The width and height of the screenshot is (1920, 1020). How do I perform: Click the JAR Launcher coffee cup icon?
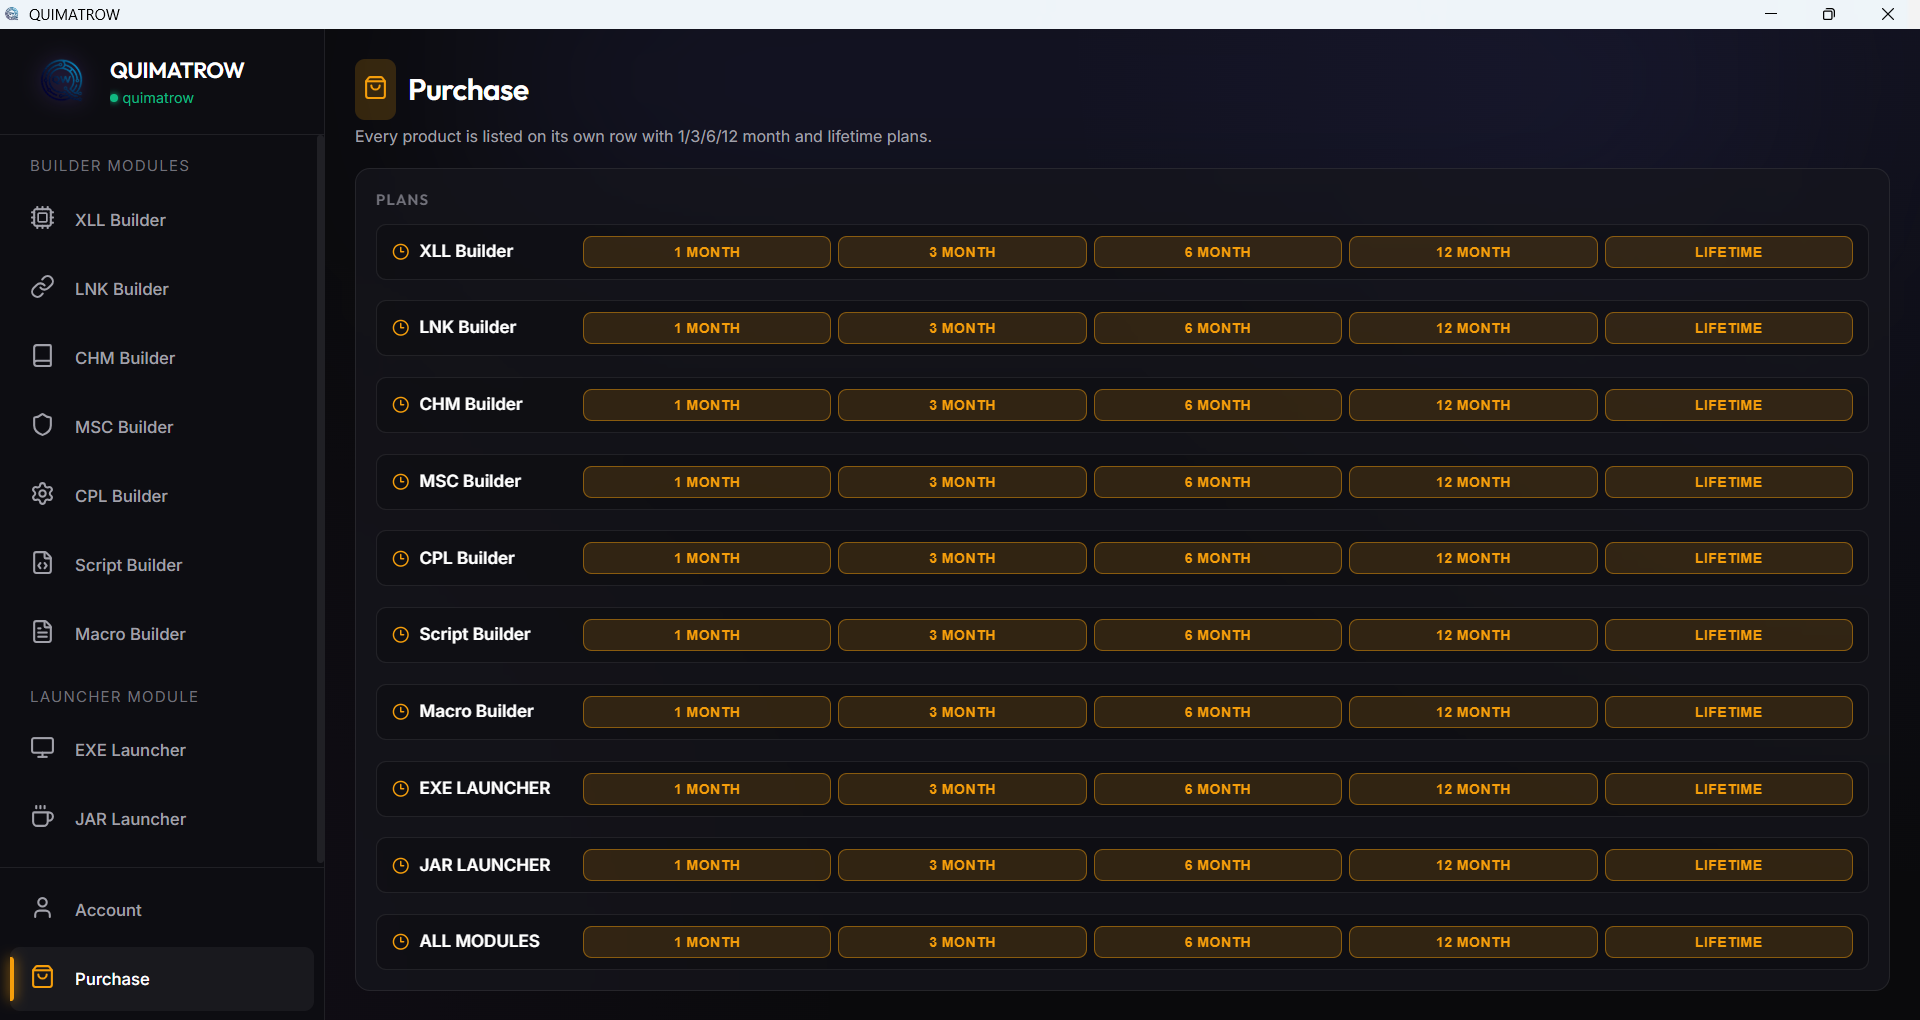(x=42, y=817)
